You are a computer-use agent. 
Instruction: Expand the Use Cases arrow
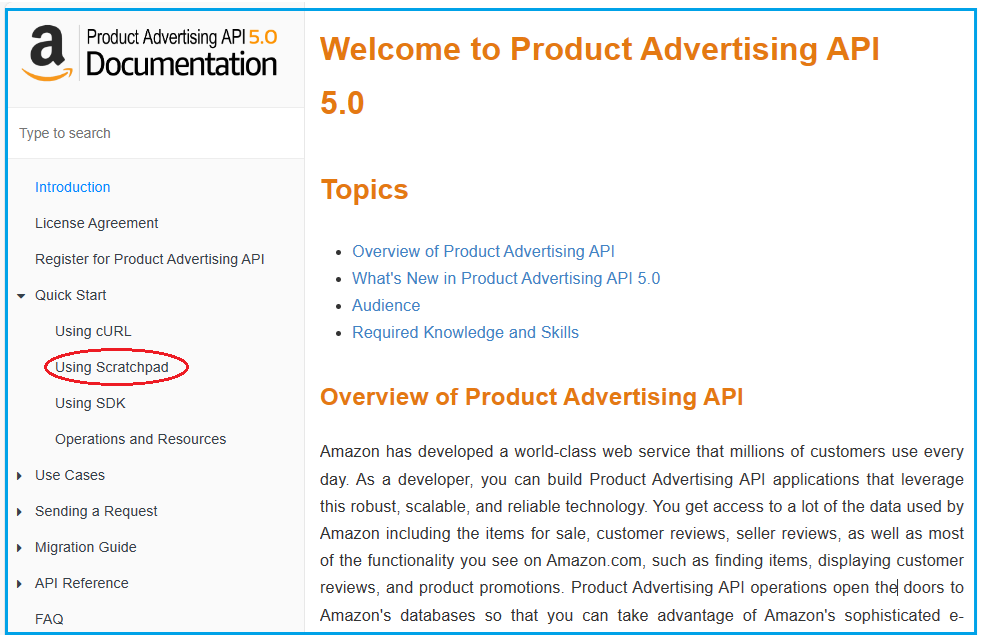pyautogui.click(x=20, y=476)
